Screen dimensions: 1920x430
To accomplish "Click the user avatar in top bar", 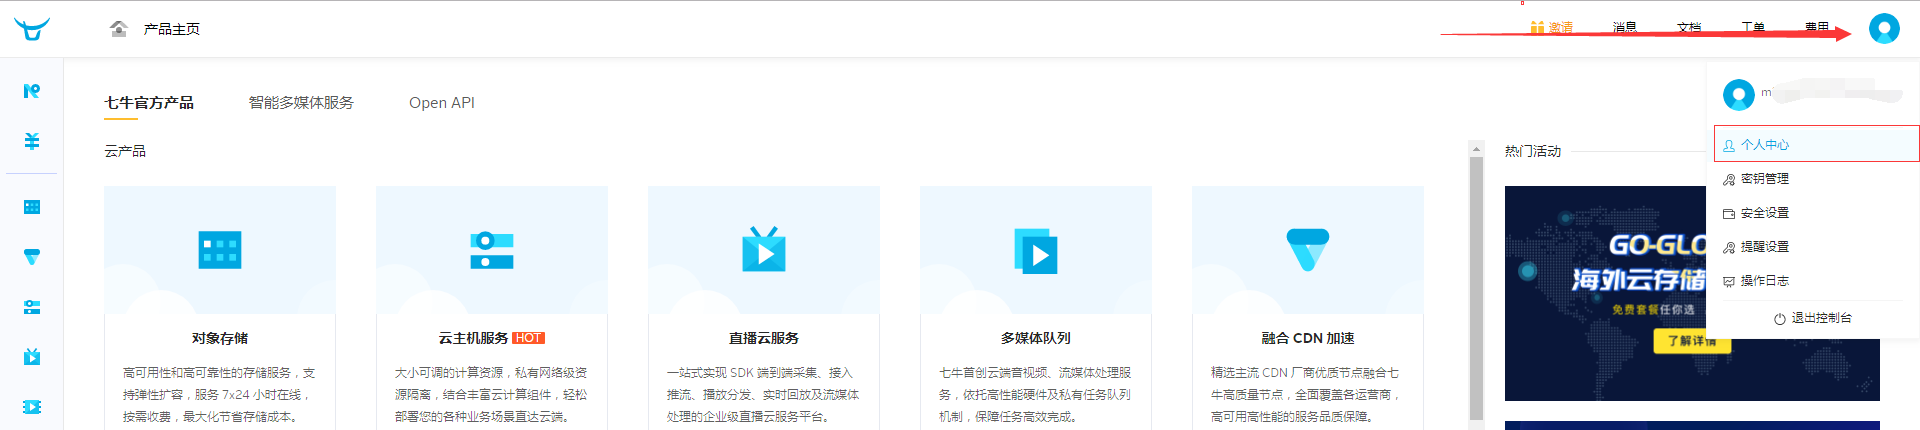I will click(1884, 28).
